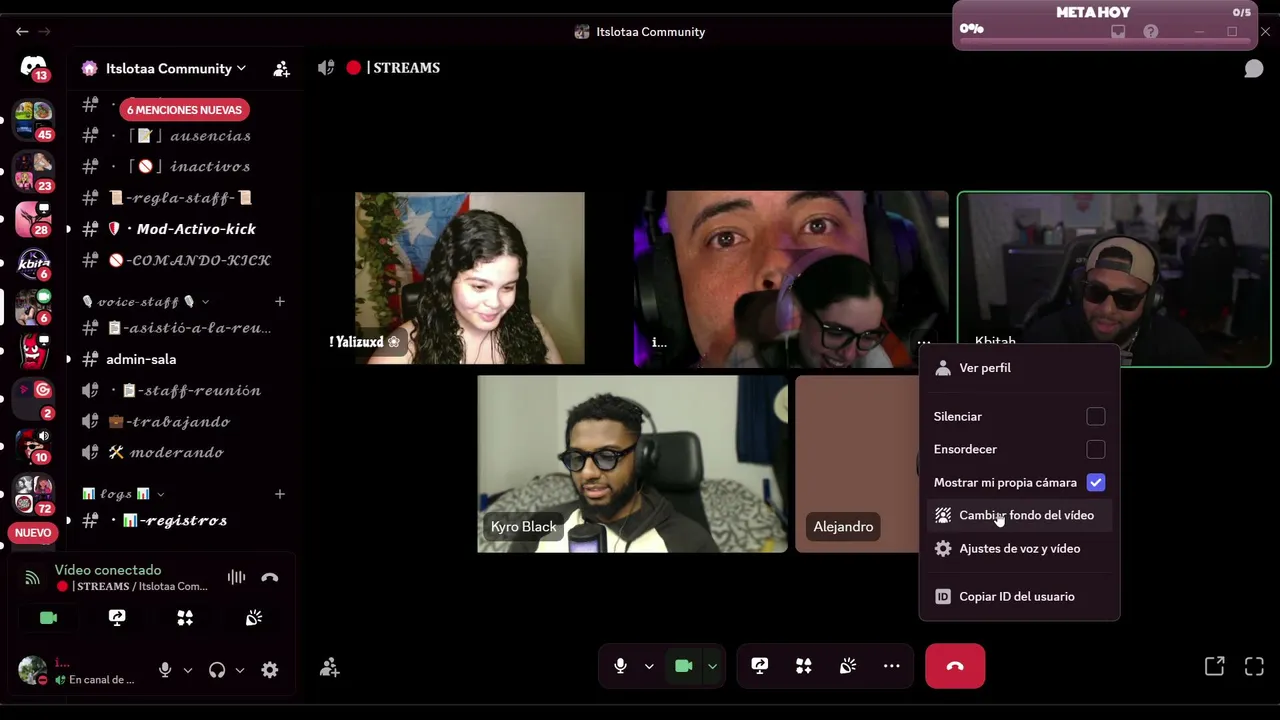This screenshot has width=1280, height=720.
Task: Open the red devil face server
Action: (x=33, y=351)
